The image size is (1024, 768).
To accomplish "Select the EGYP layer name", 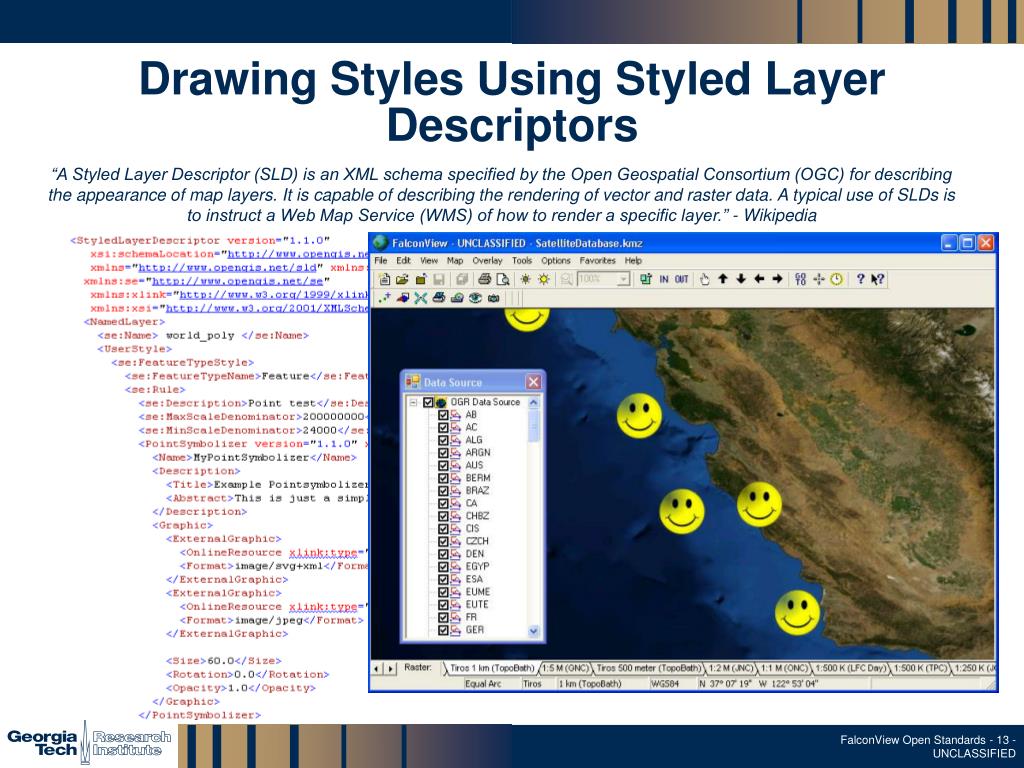I will coord(477,566).
